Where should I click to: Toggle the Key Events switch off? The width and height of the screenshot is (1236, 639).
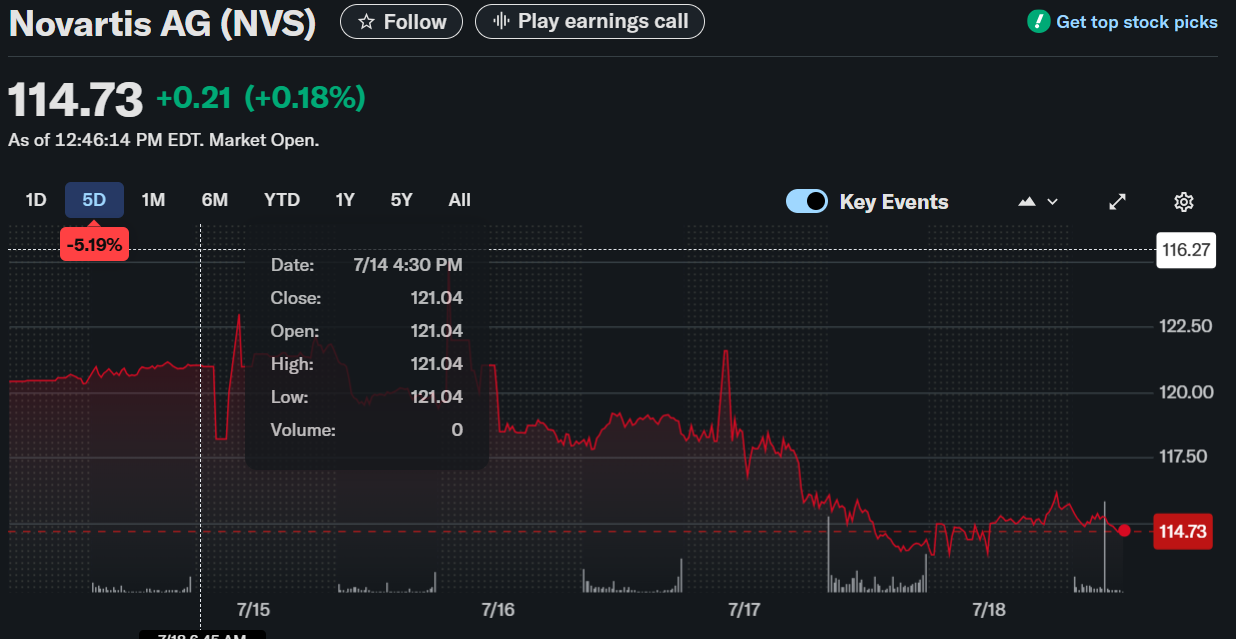click(x=808, y=201)
